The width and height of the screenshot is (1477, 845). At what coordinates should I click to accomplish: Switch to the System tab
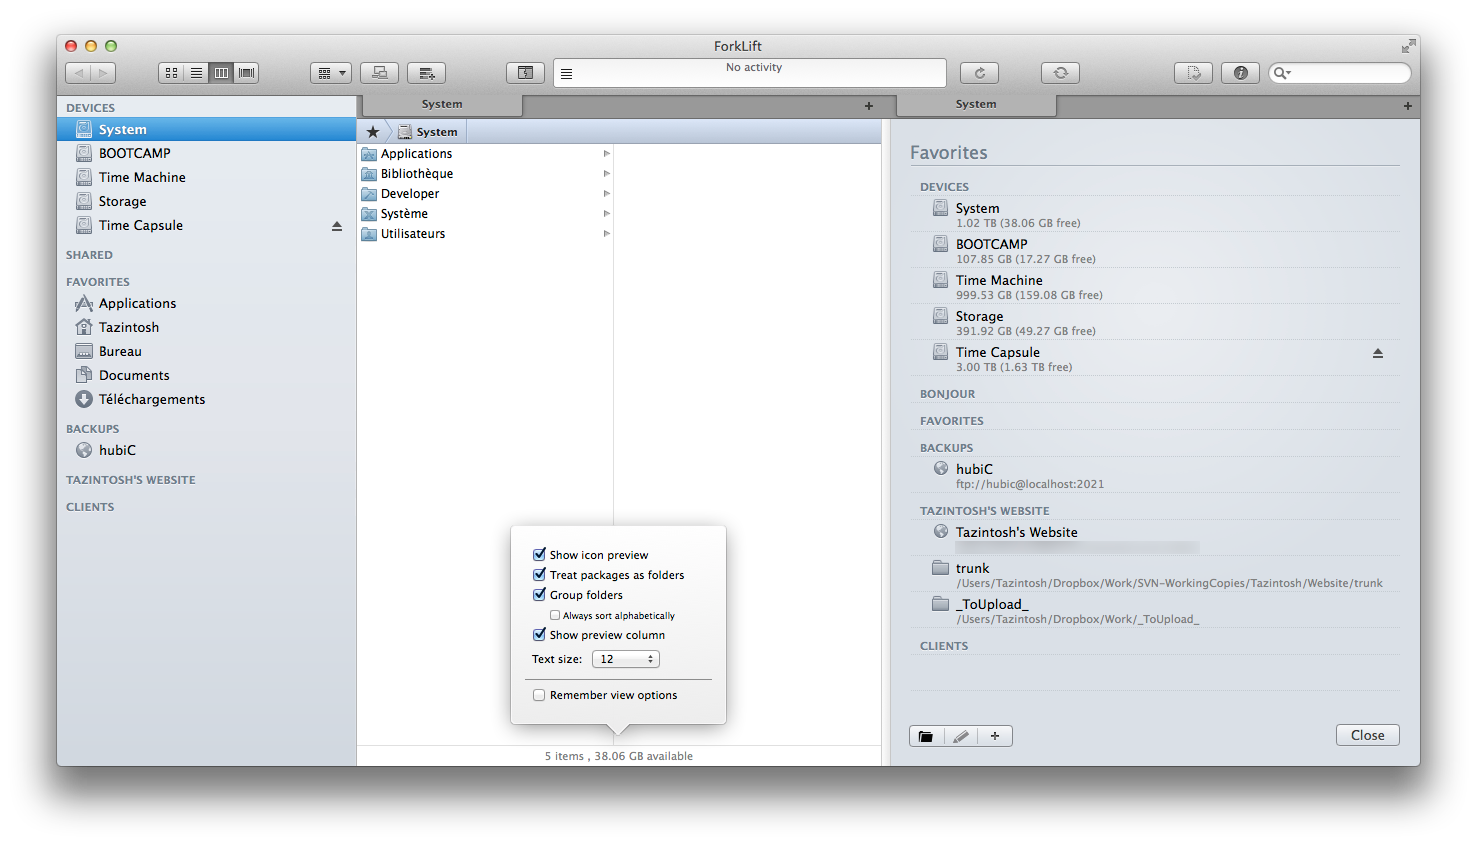pyautogui.click(x=442, y=103)
